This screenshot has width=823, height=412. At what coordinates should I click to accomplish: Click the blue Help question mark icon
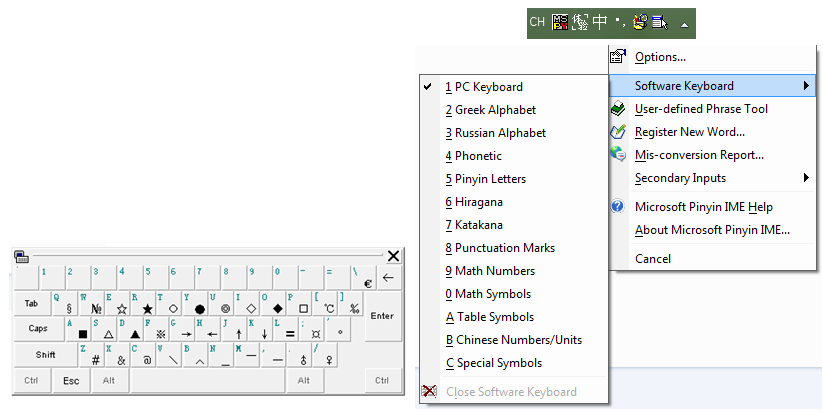pyautogui.click(x=618, y=206)
